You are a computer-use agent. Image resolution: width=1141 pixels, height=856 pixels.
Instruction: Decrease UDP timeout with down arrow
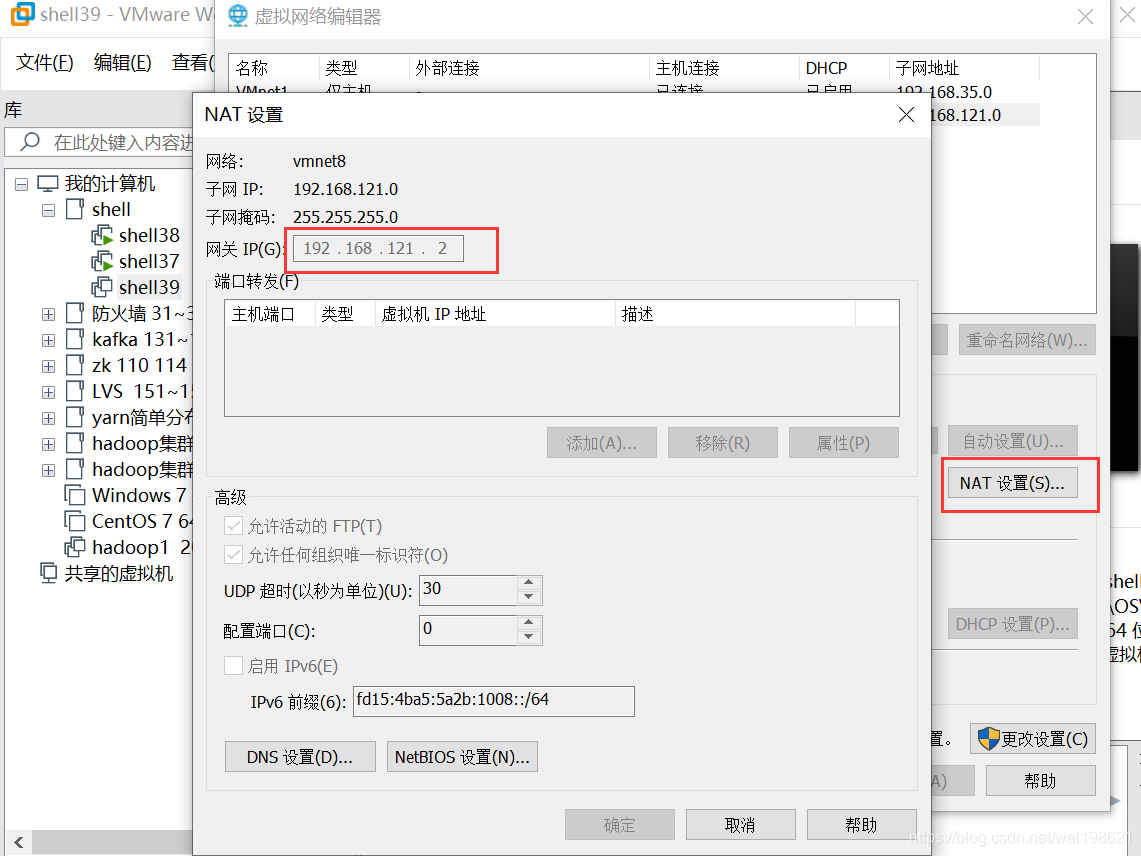(529, 597)
